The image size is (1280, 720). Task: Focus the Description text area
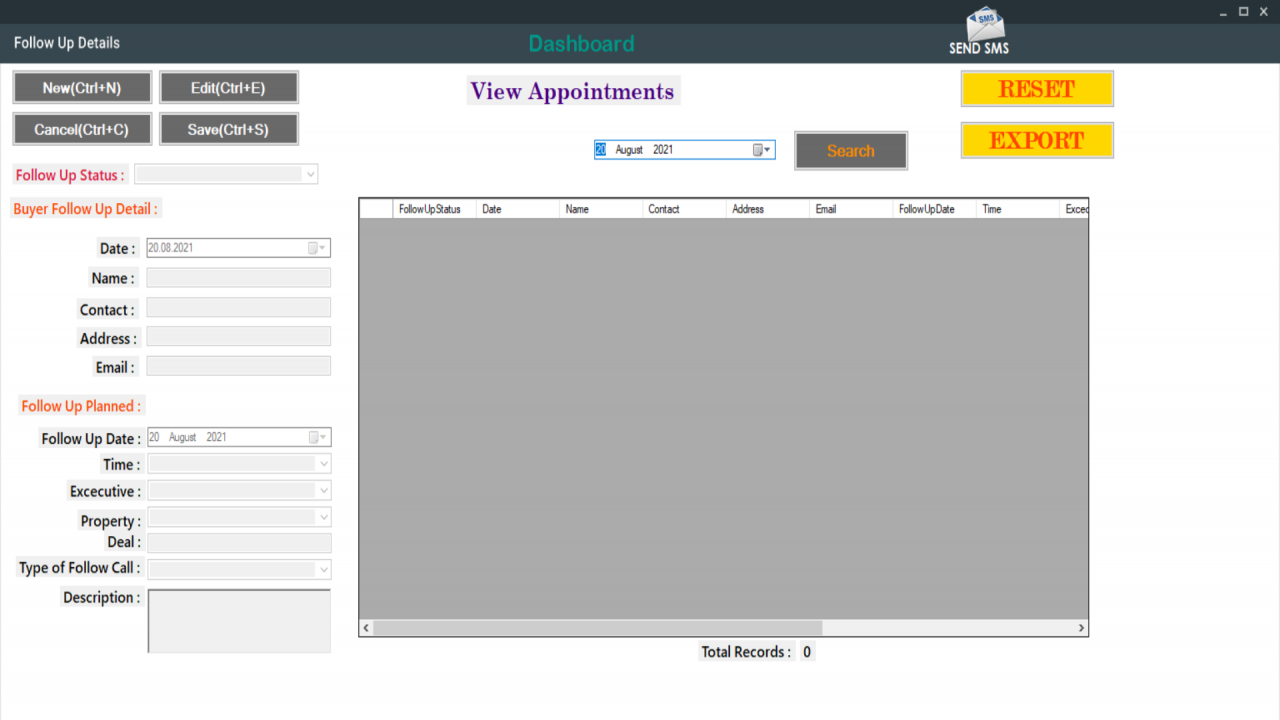(239, 621)
